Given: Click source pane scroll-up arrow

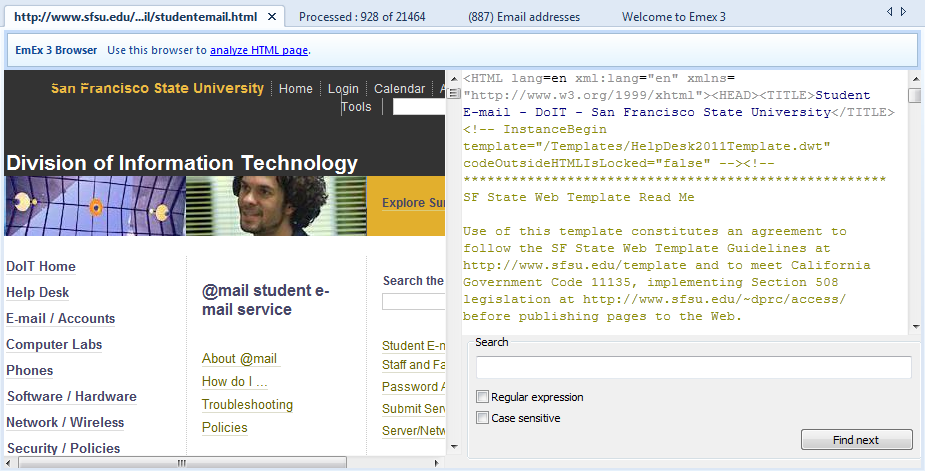Looking at the screenshot, I should coord(915,78).
